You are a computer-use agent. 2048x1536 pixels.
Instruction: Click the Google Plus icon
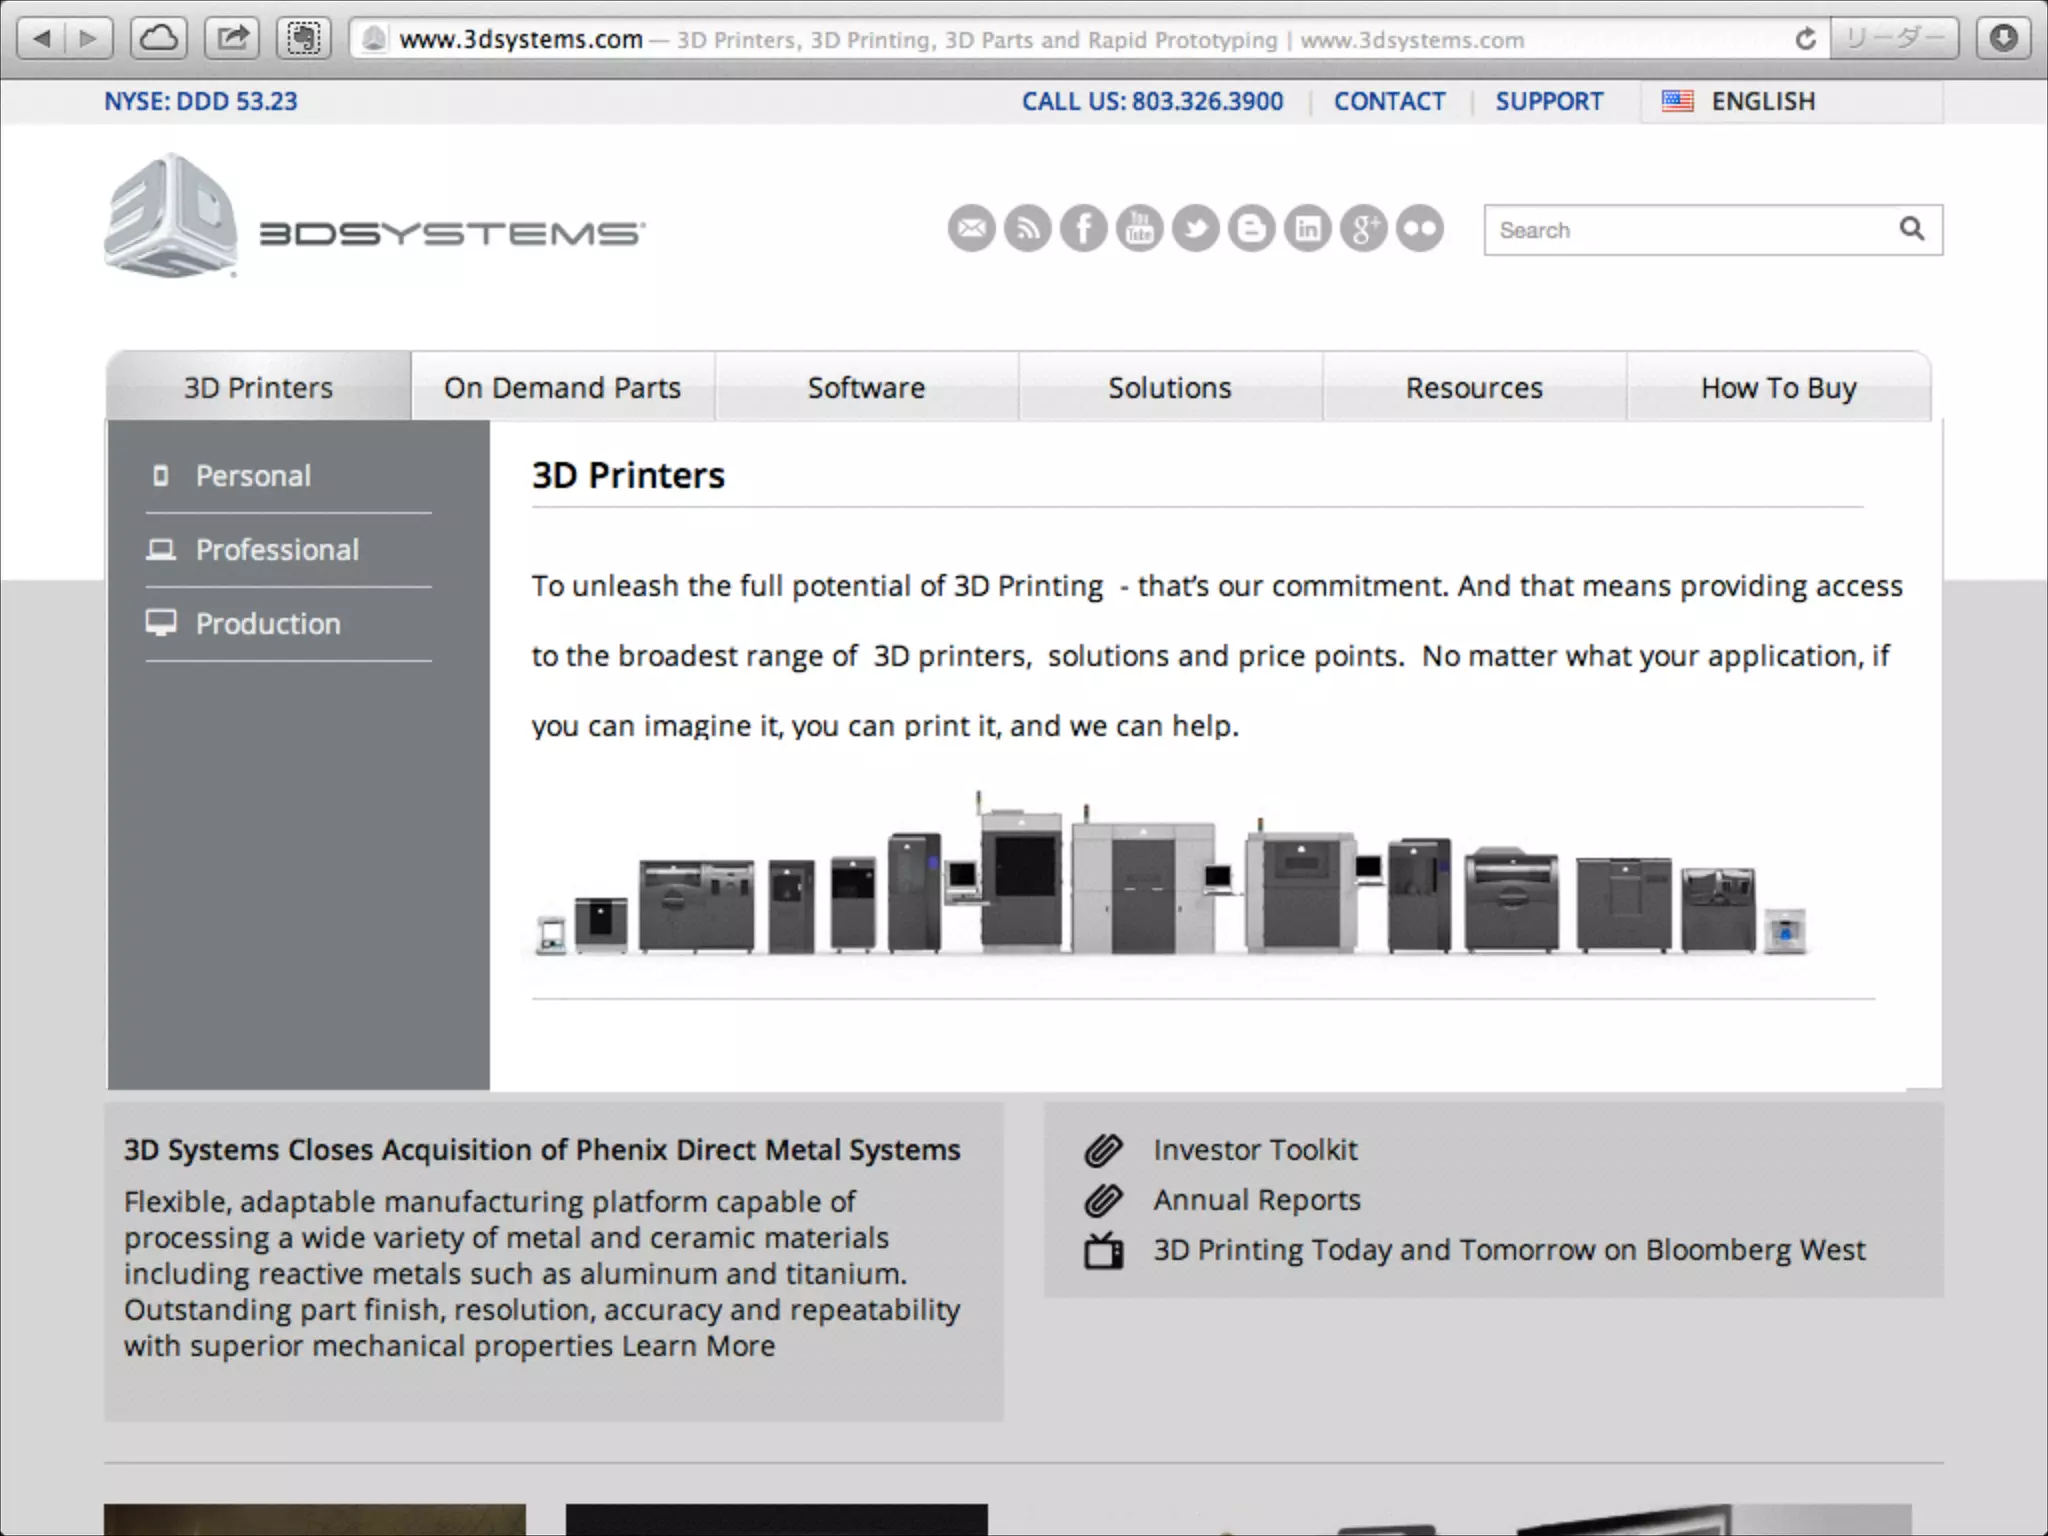1363,229
